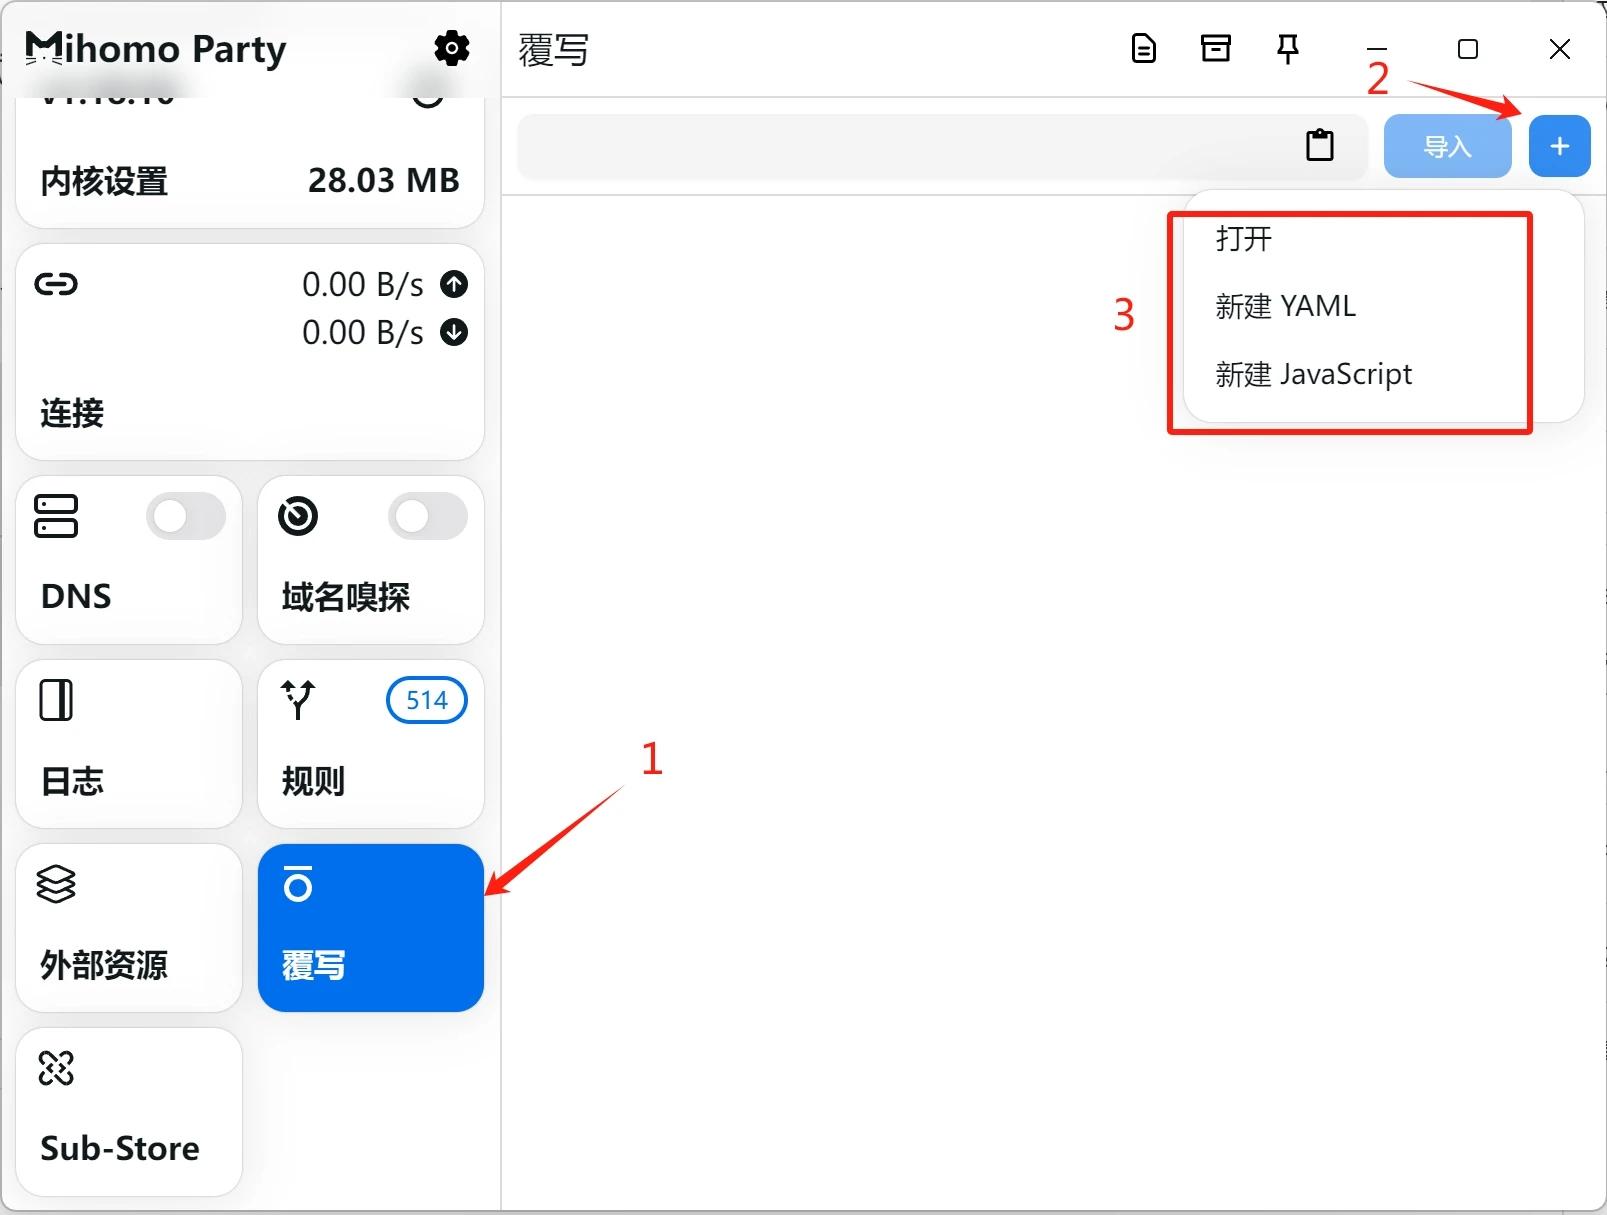
Task: Click the 导入 import button
Action: (x=1447, y=146)
